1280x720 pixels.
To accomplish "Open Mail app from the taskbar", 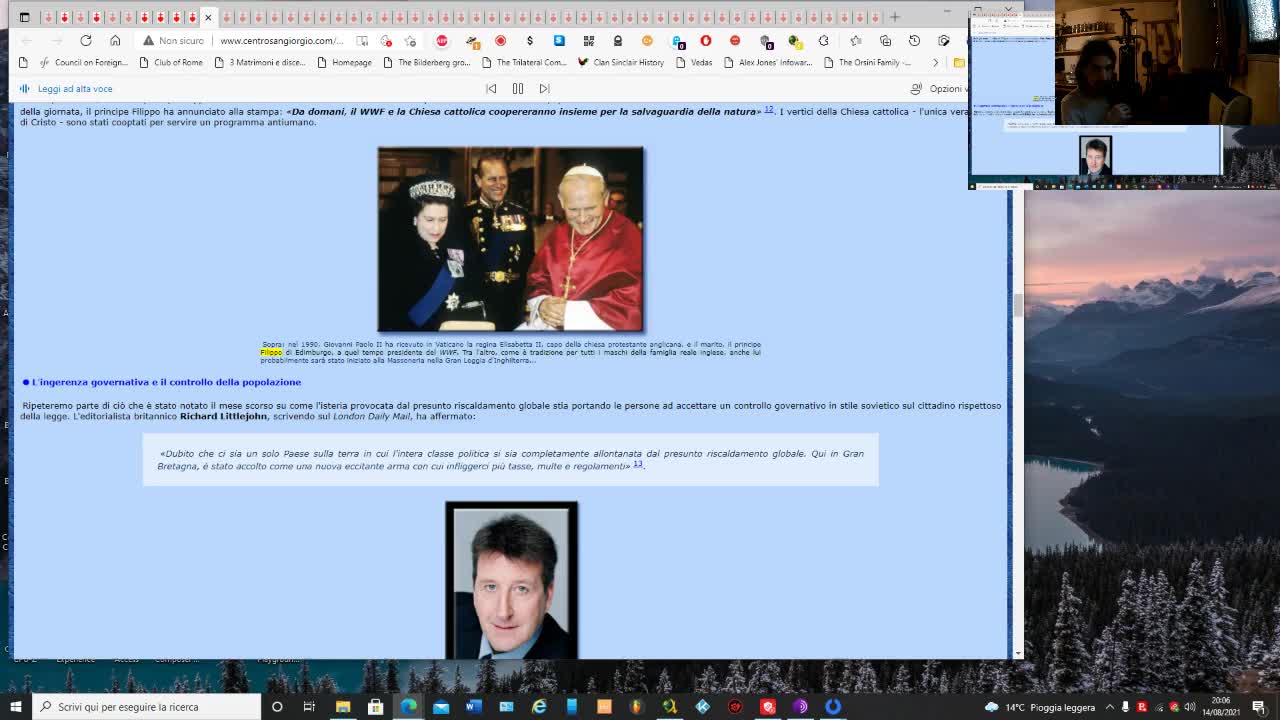I will tap(441, 707).
